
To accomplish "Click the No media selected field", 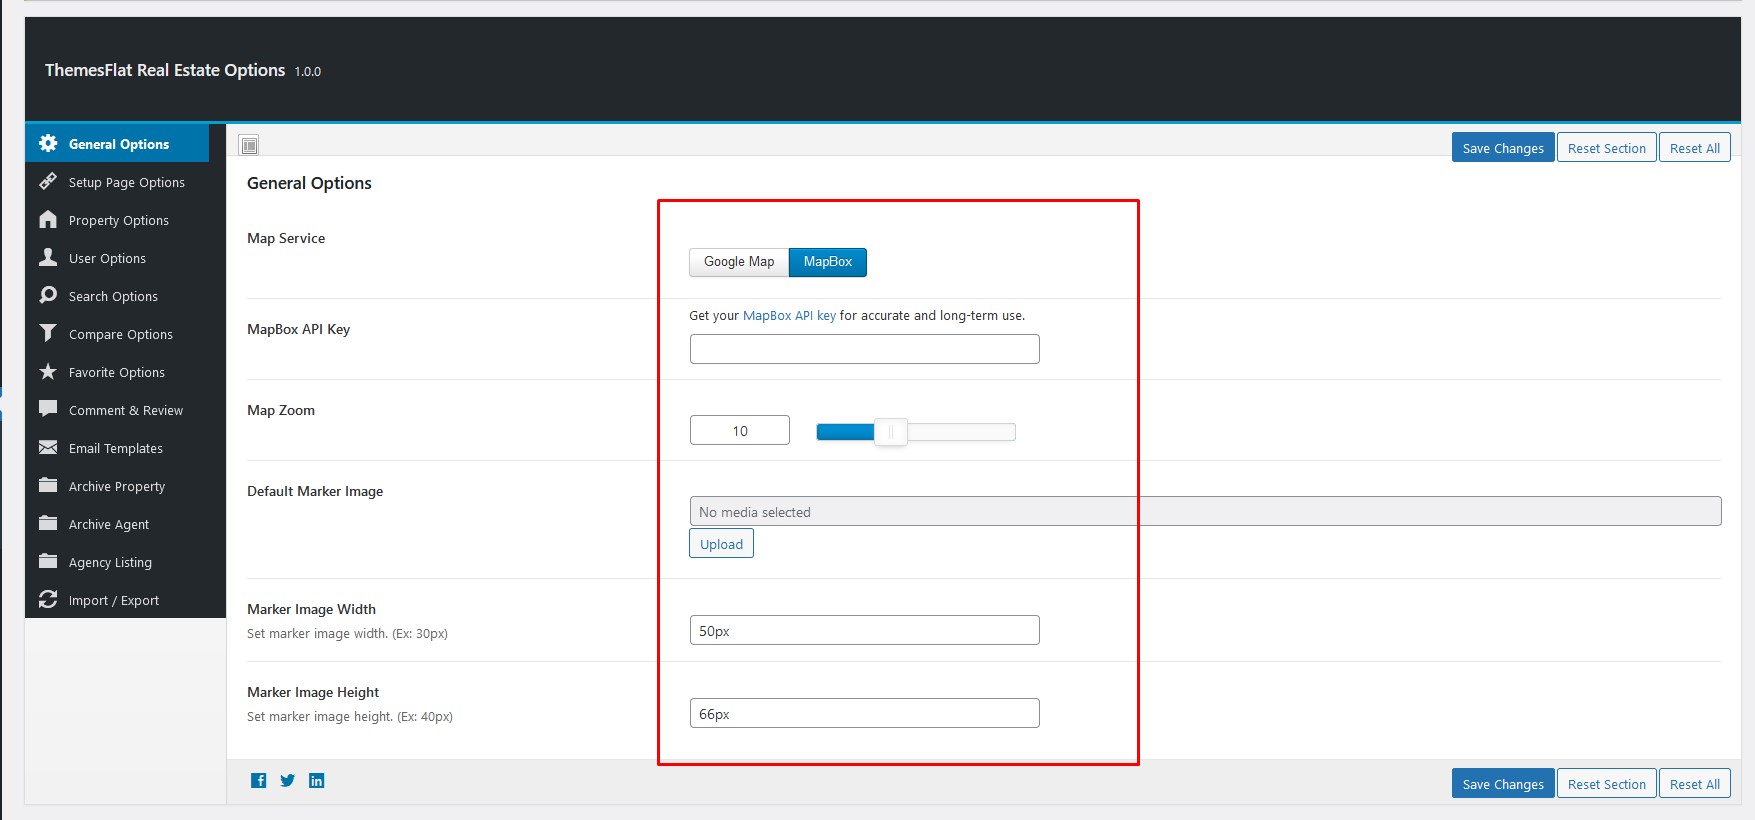I will coord(1205,511).
